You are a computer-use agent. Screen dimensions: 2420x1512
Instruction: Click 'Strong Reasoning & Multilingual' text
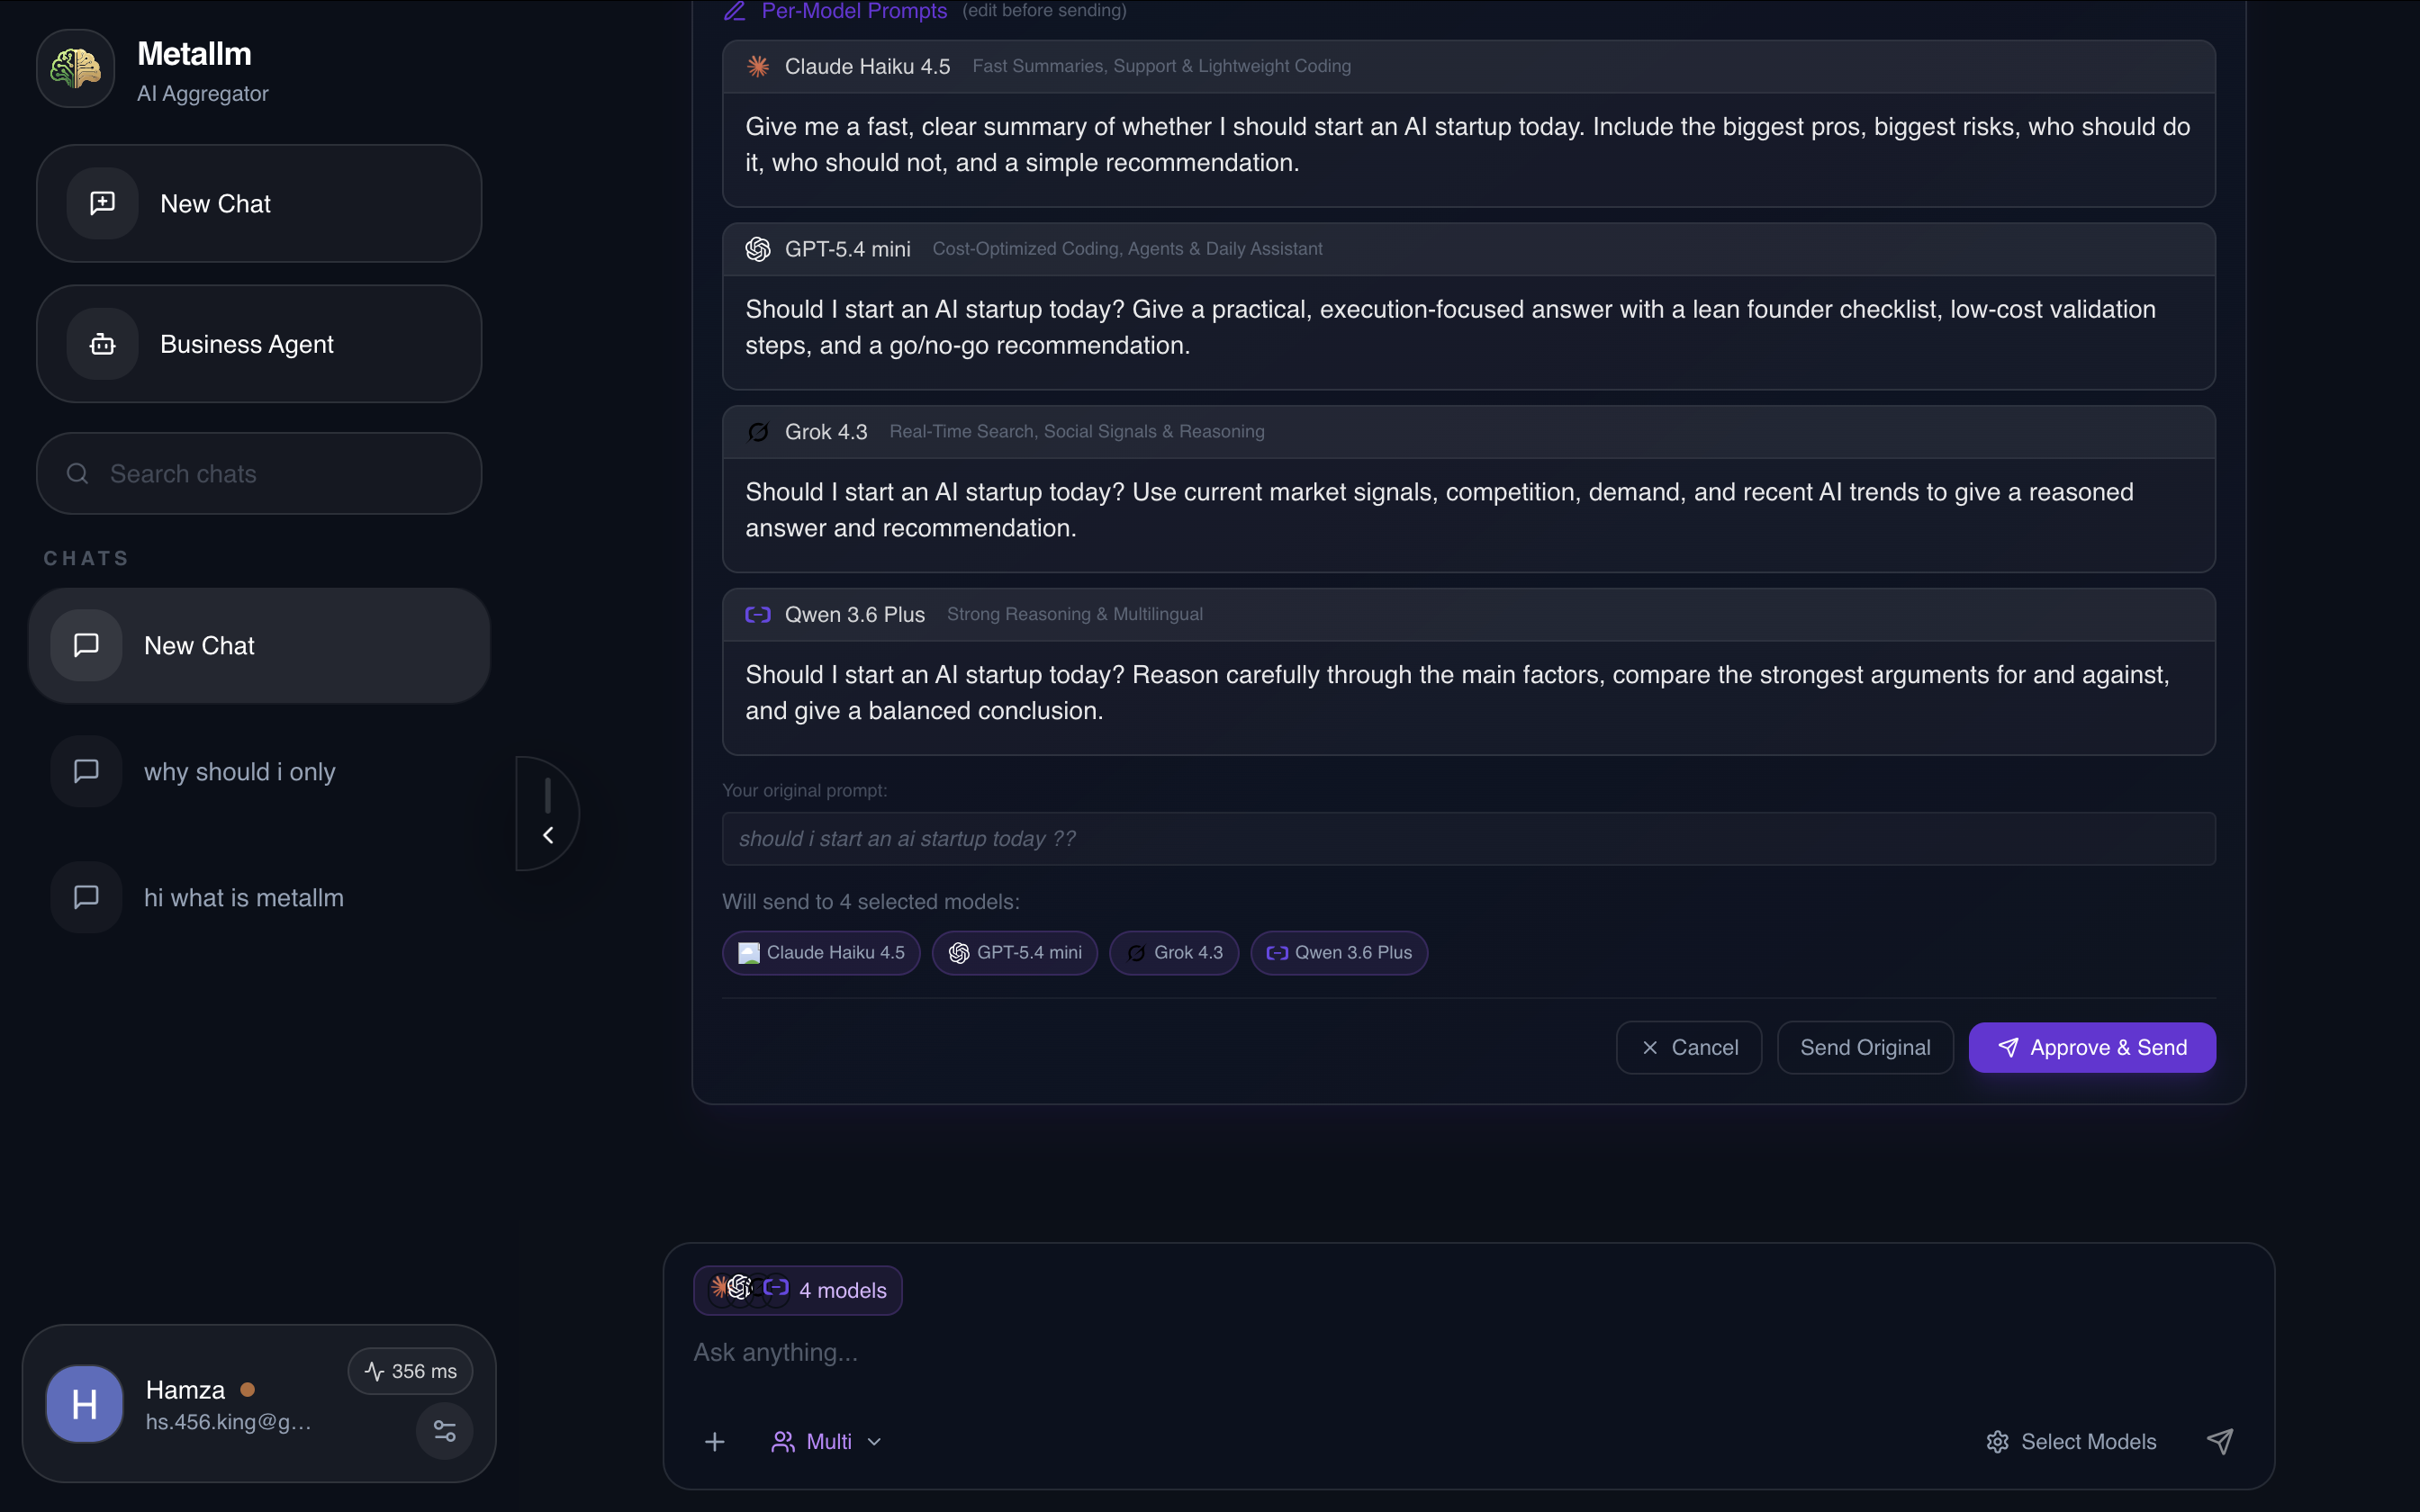click(1075, 614)
